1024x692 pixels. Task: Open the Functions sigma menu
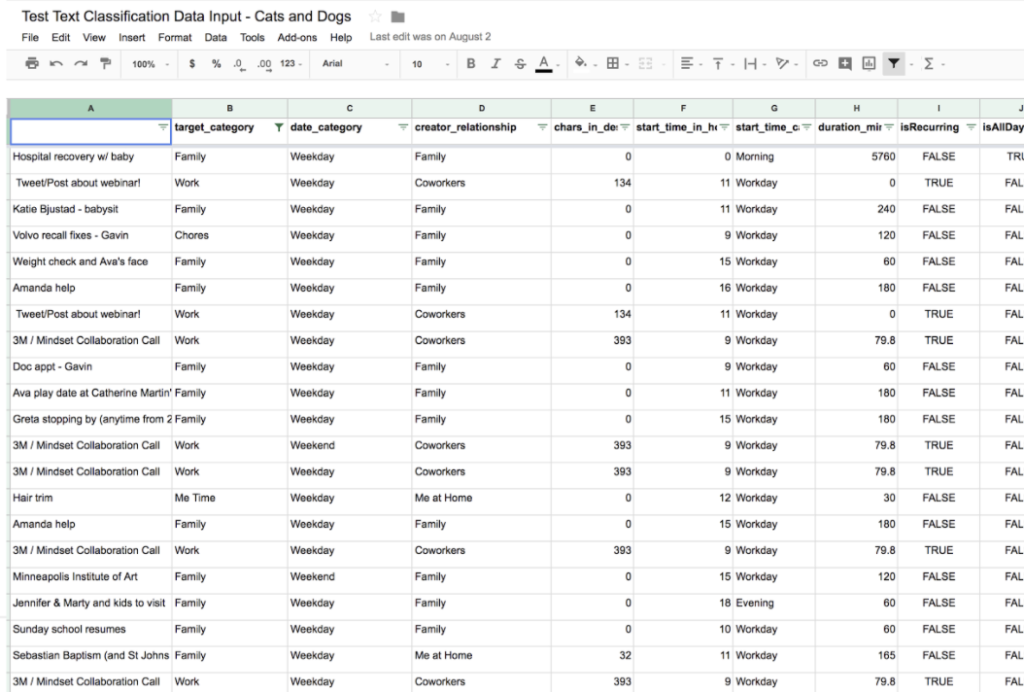pyautogui.click(x=929, y=63)
